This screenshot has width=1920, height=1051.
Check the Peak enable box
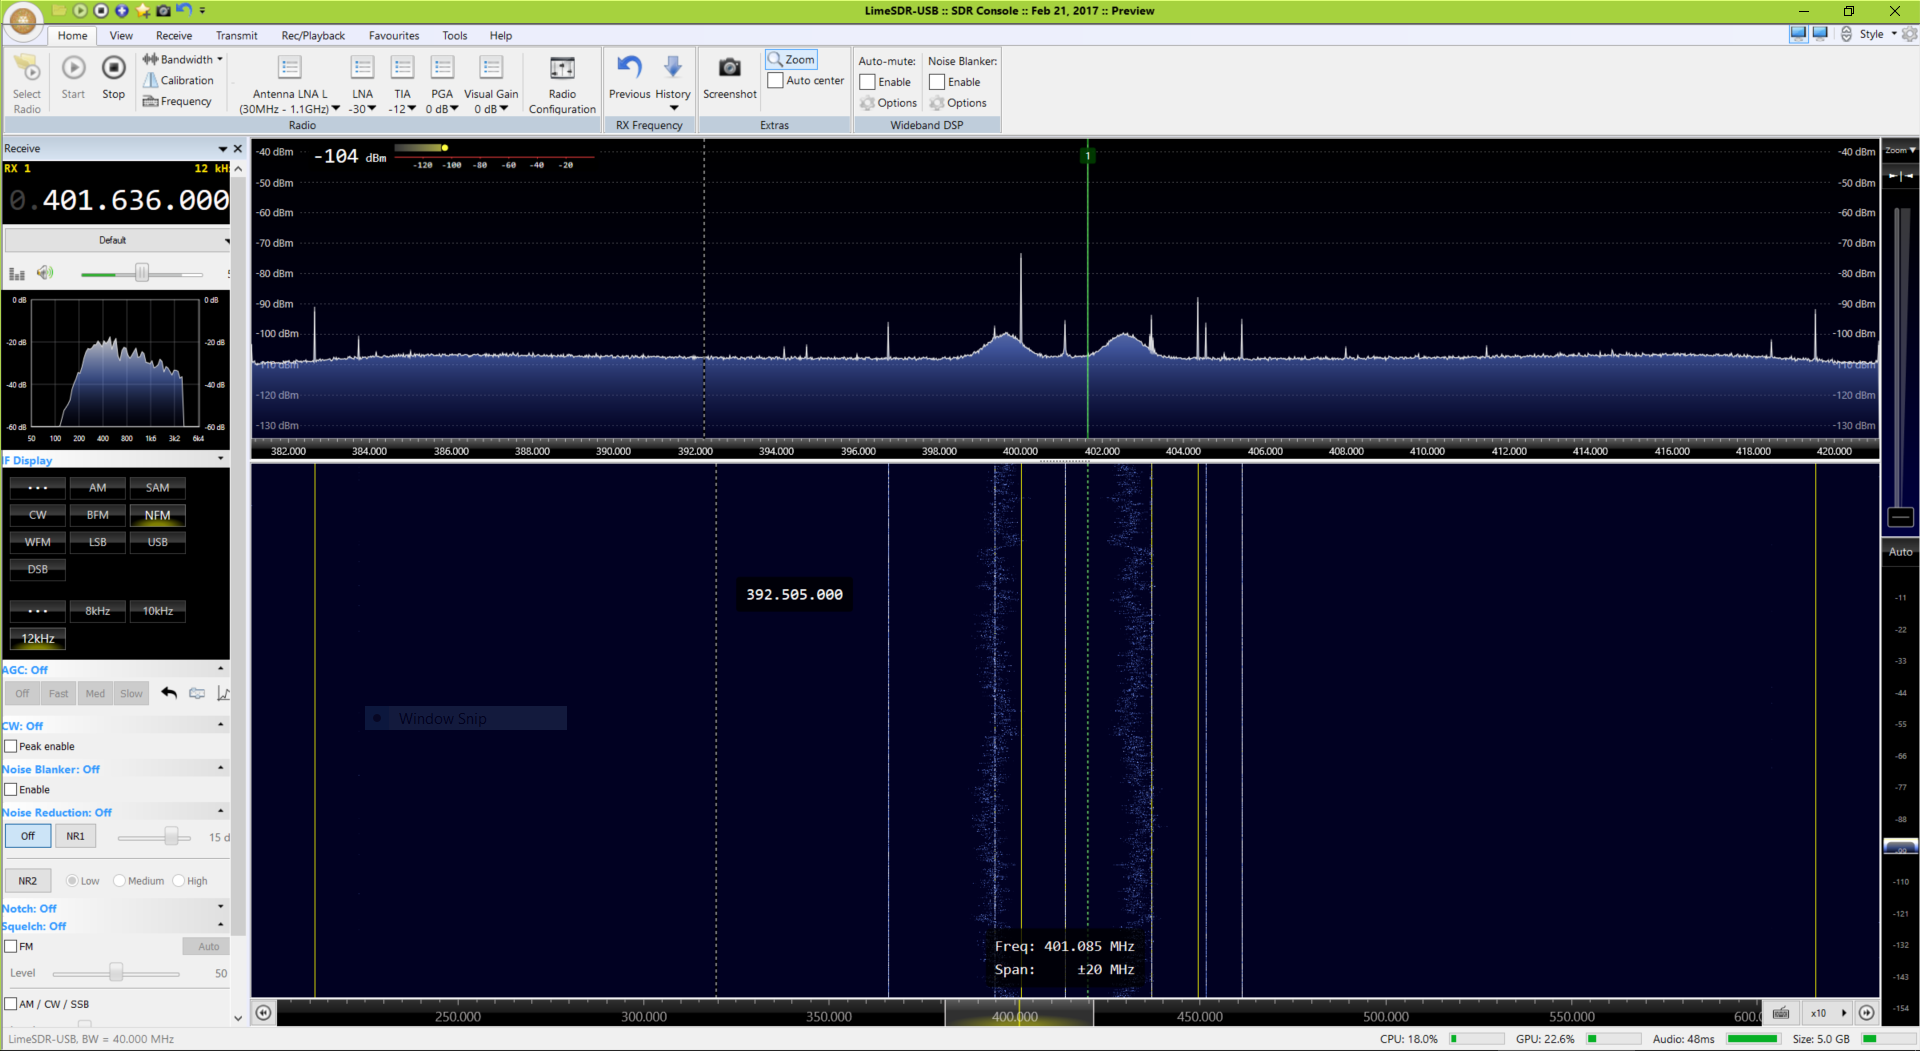[x=11, y=746]
